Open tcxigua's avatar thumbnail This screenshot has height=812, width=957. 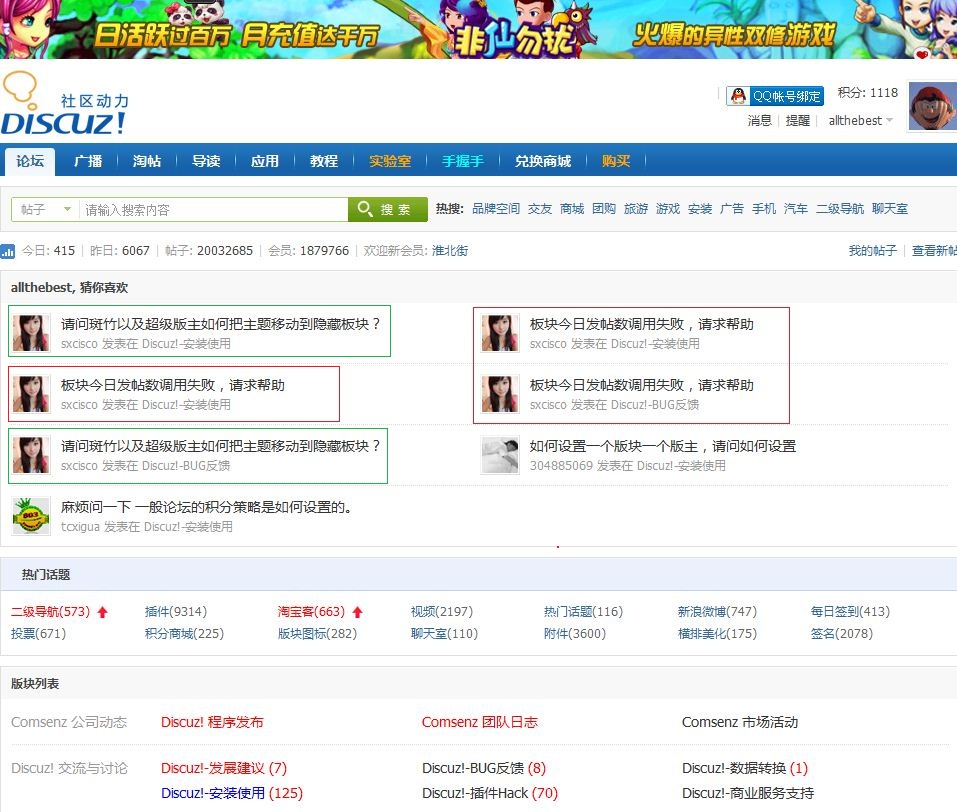(x=31, y=516)
